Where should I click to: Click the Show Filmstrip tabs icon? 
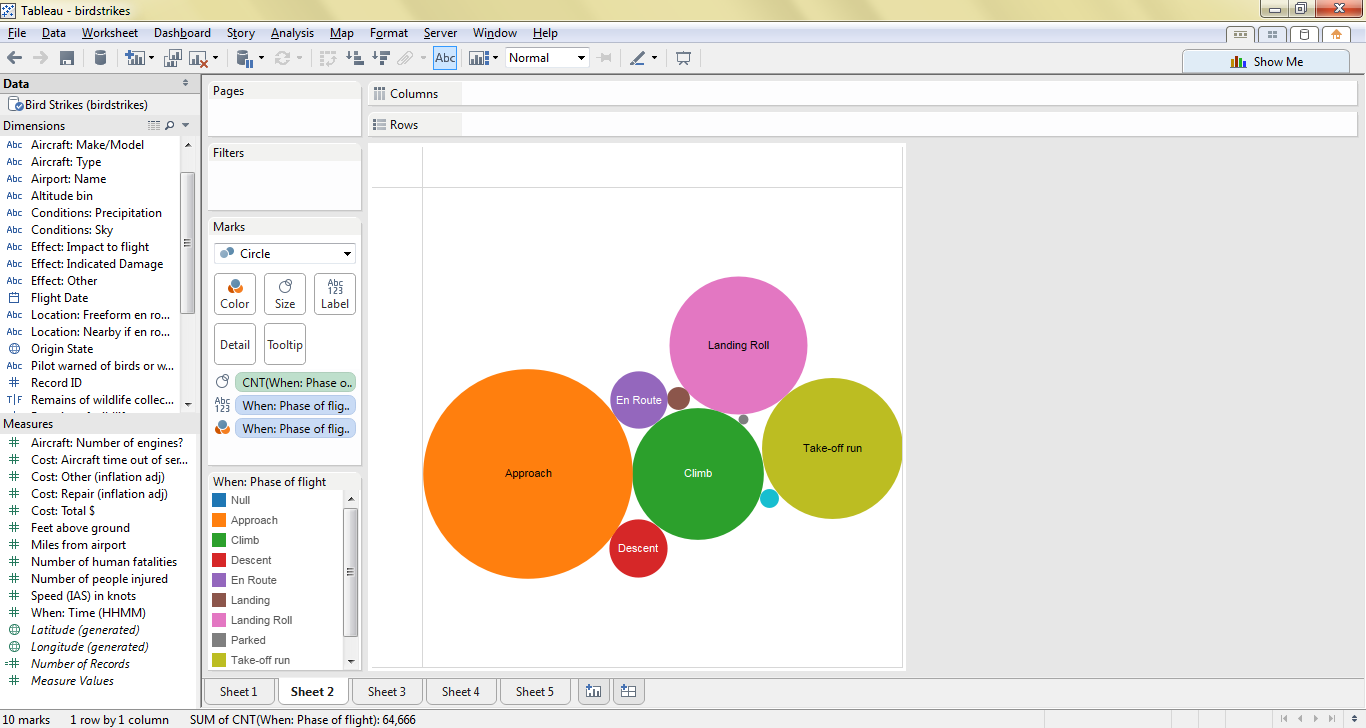coord(1241,34)
